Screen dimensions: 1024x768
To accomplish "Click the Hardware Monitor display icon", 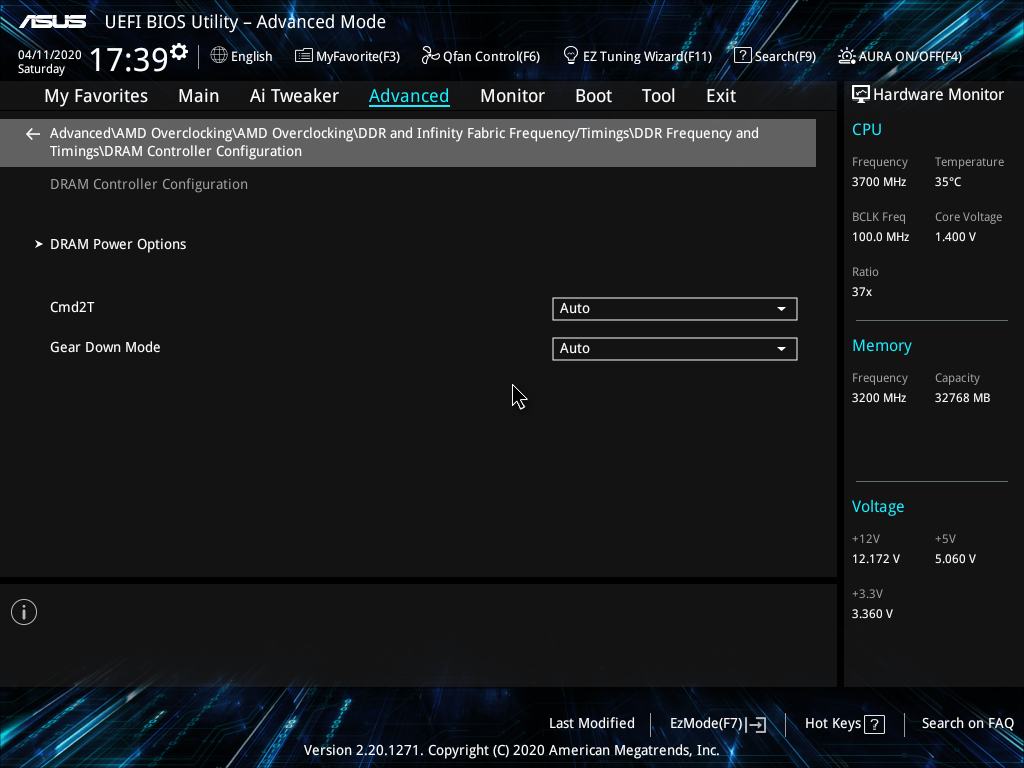I will (861, 95).
